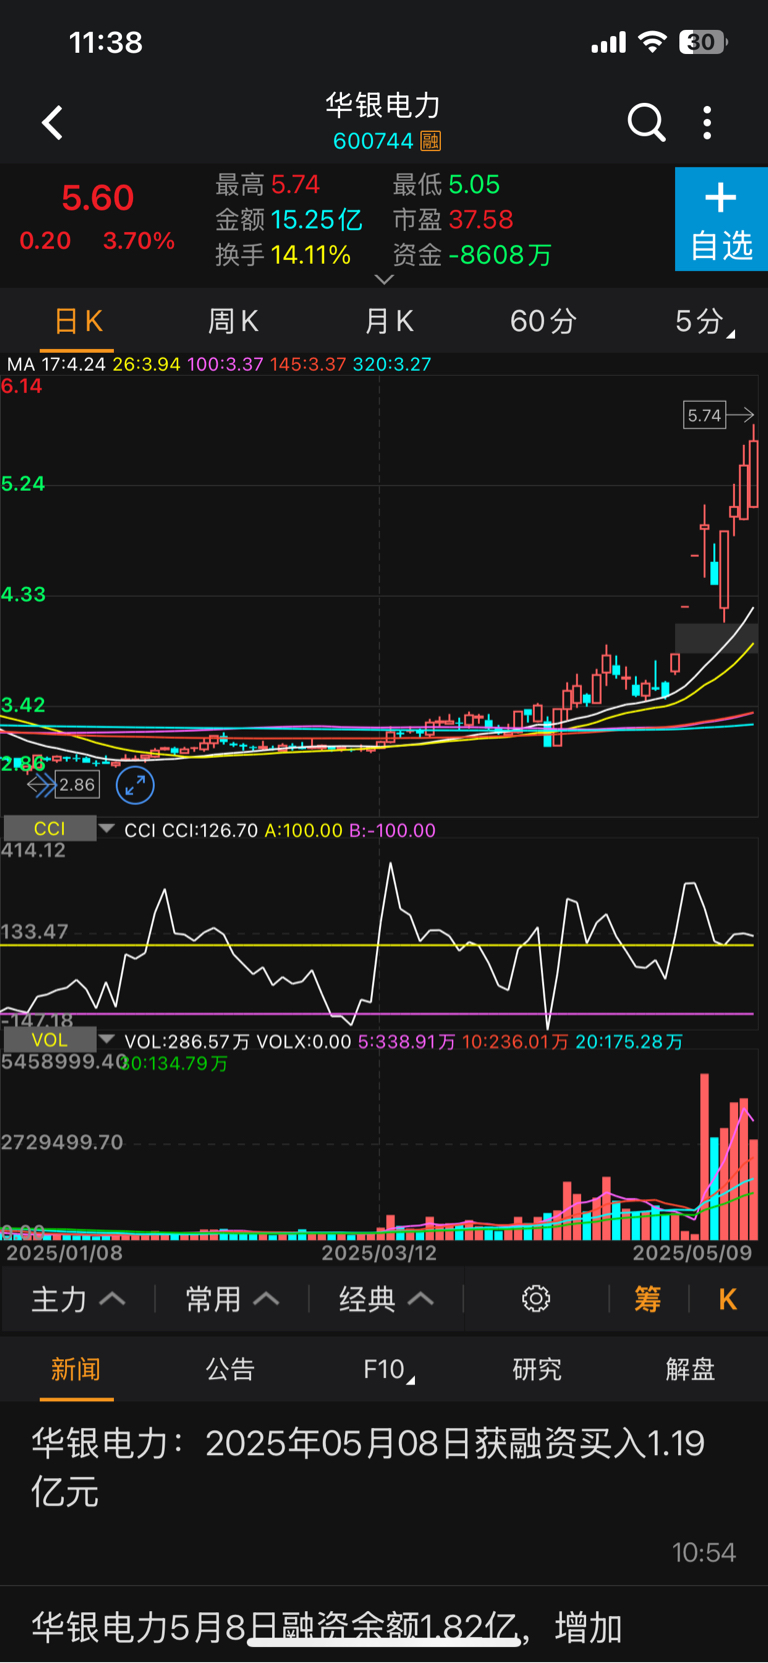Image resolution: width=768 pixels, height=1663 pixels.
Task: Select the 新闻 news tab
Action: [76, 1369]
